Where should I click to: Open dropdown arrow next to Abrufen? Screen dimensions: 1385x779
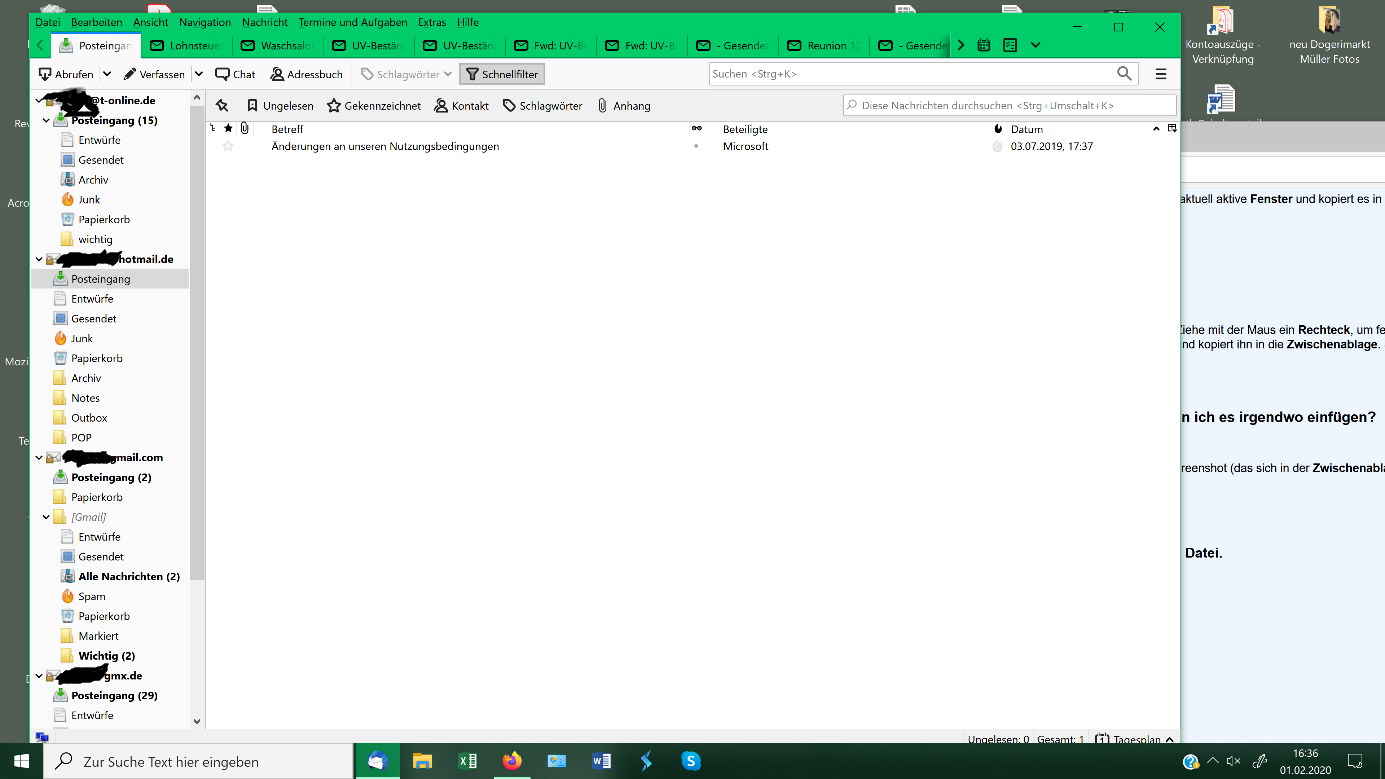[107, 74]
